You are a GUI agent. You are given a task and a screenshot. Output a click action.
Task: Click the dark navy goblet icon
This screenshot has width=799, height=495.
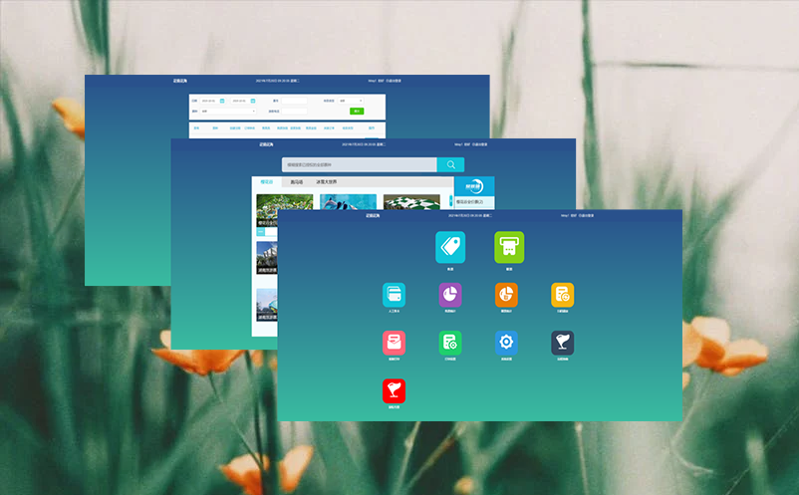pyautogui.click(x=562, y=343)
